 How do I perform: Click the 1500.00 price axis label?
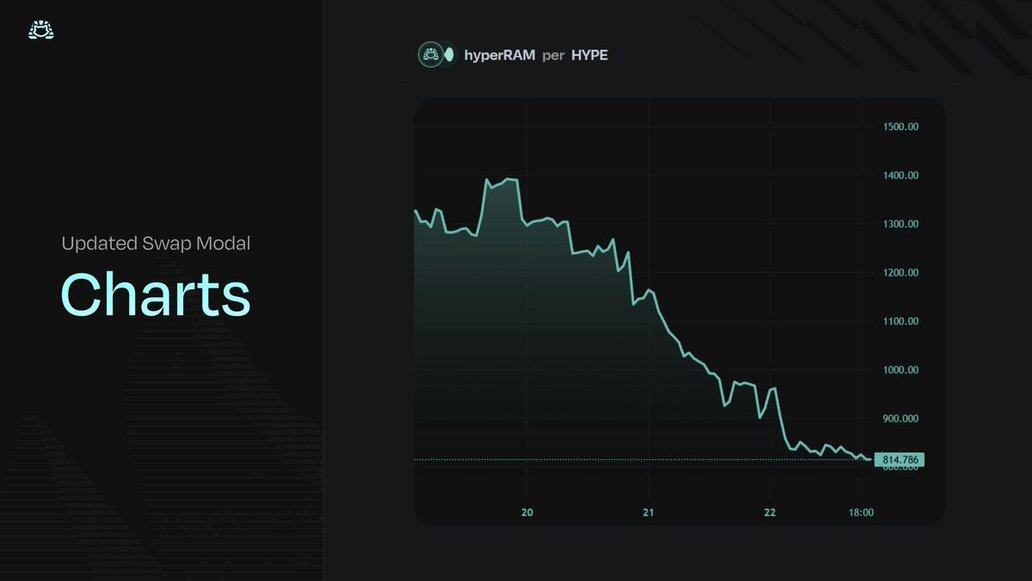pos(900,127)
